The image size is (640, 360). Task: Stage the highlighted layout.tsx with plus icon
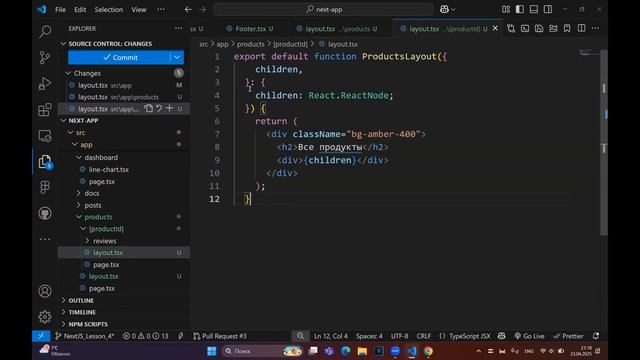[x=169, y=108]
